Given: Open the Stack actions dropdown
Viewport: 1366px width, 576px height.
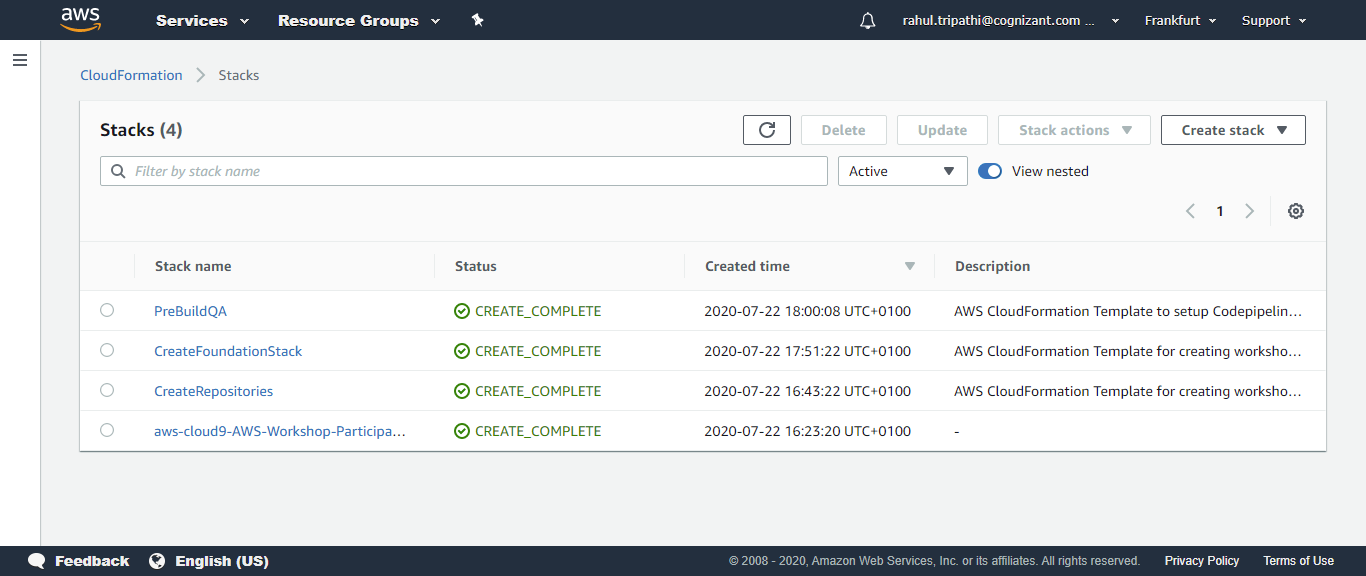Looking at the screenshot, I should tap(1075, 130).
